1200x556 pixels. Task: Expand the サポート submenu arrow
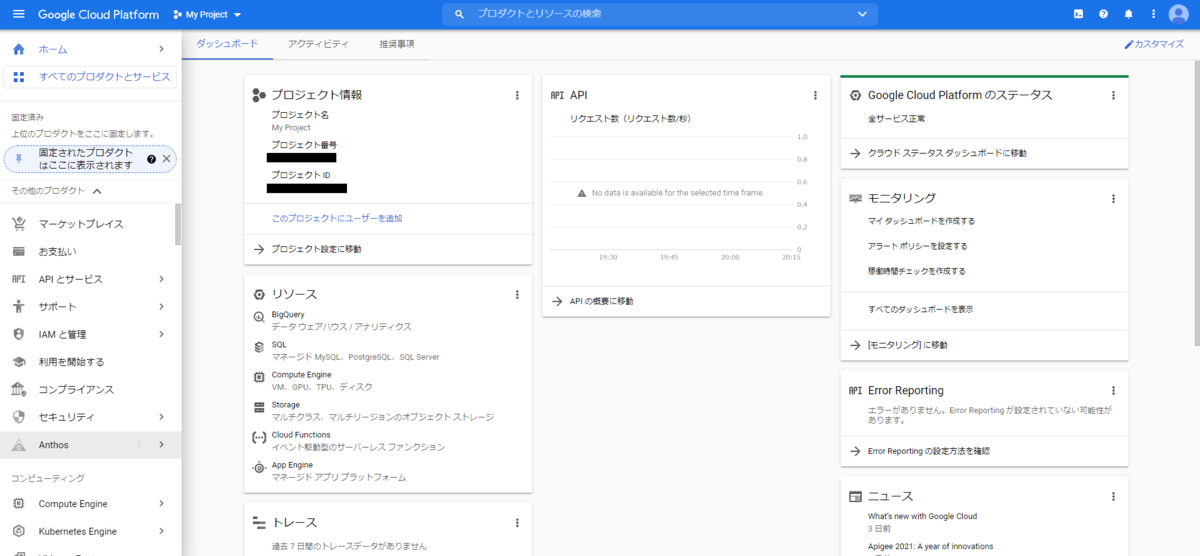point(161,306)
